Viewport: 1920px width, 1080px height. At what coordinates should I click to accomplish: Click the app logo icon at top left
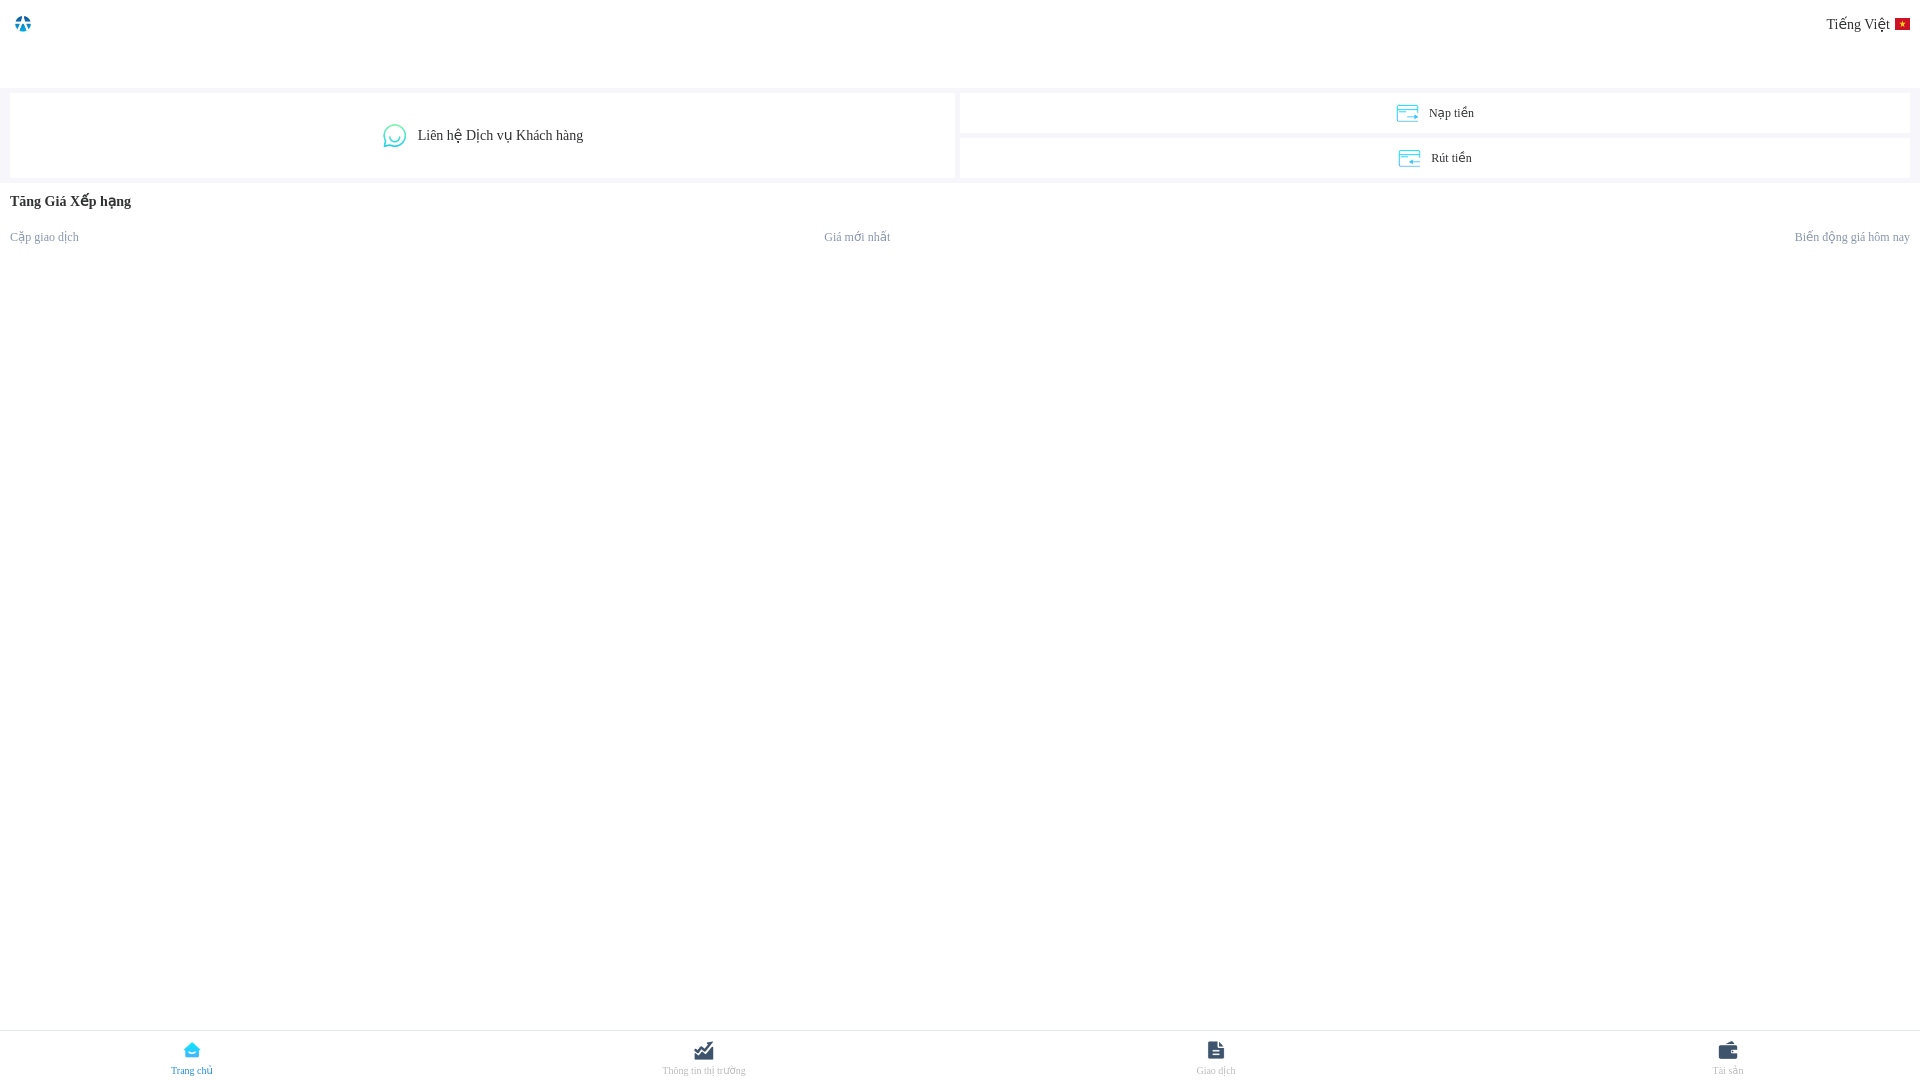[23, 24]
